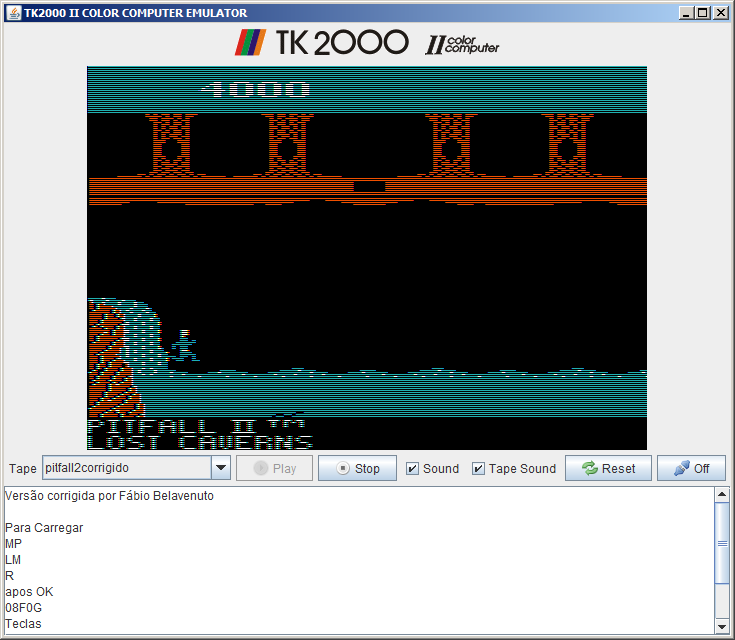This screenshot has width=735, height=640.
Task: Click the black pit hole in the orange ground
Action: (x=369, y=186)
